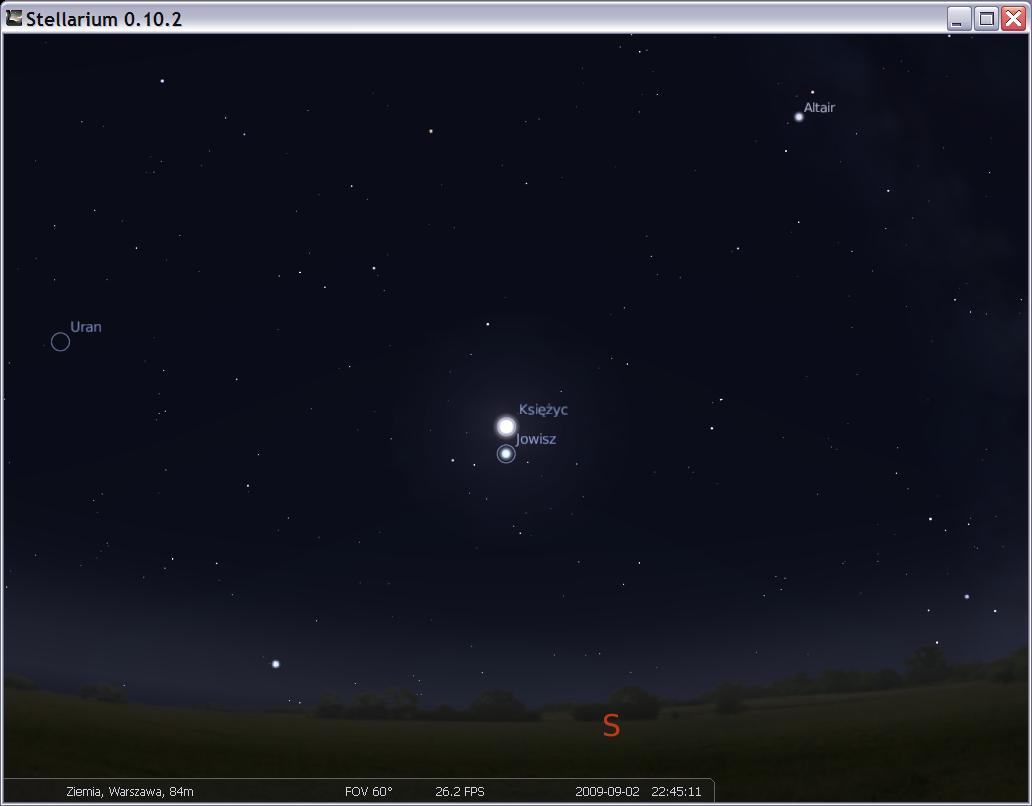Viewport: 1032px width, 806px height.
Task: Click the Altair text label
Action: tap(819, 108)
